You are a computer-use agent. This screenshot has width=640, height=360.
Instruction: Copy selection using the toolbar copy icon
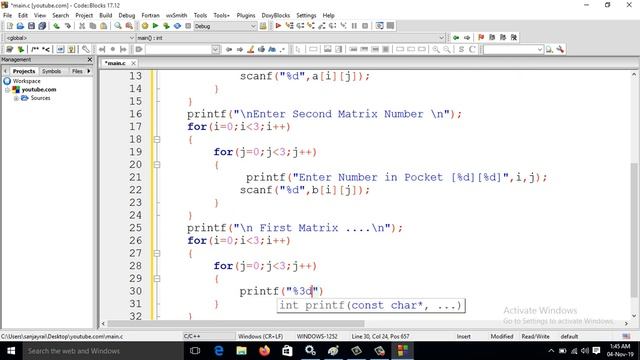[x=93, y=26]
